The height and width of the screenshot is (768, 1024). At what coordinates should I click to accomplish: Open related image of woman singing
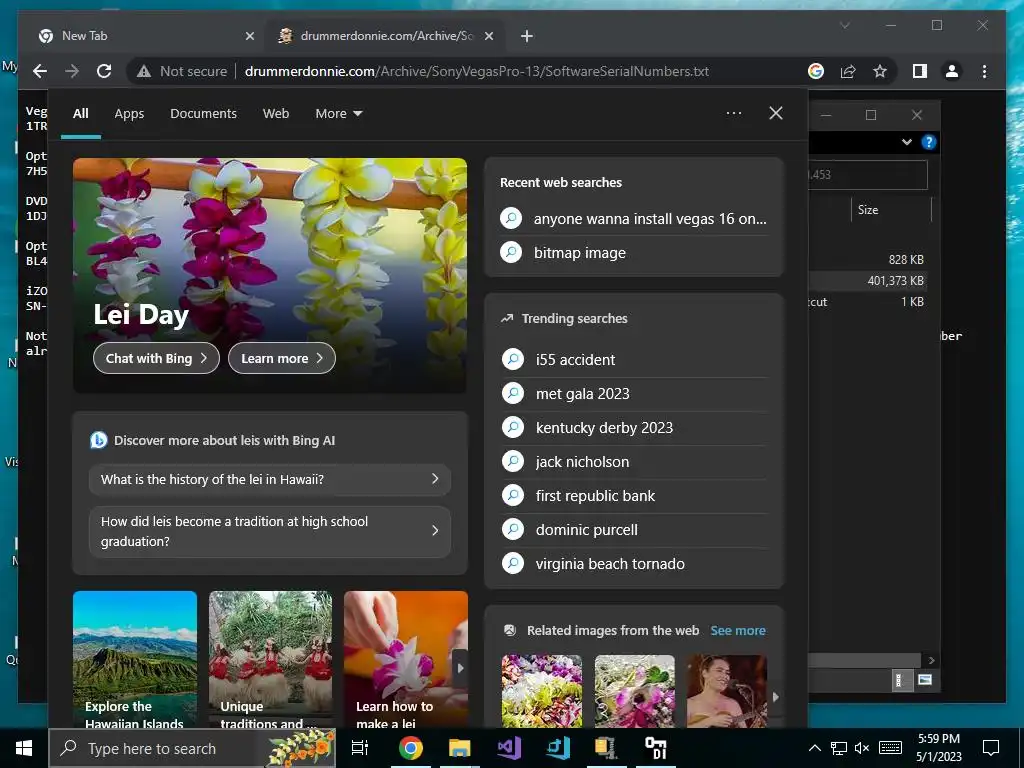click(727, 691)
